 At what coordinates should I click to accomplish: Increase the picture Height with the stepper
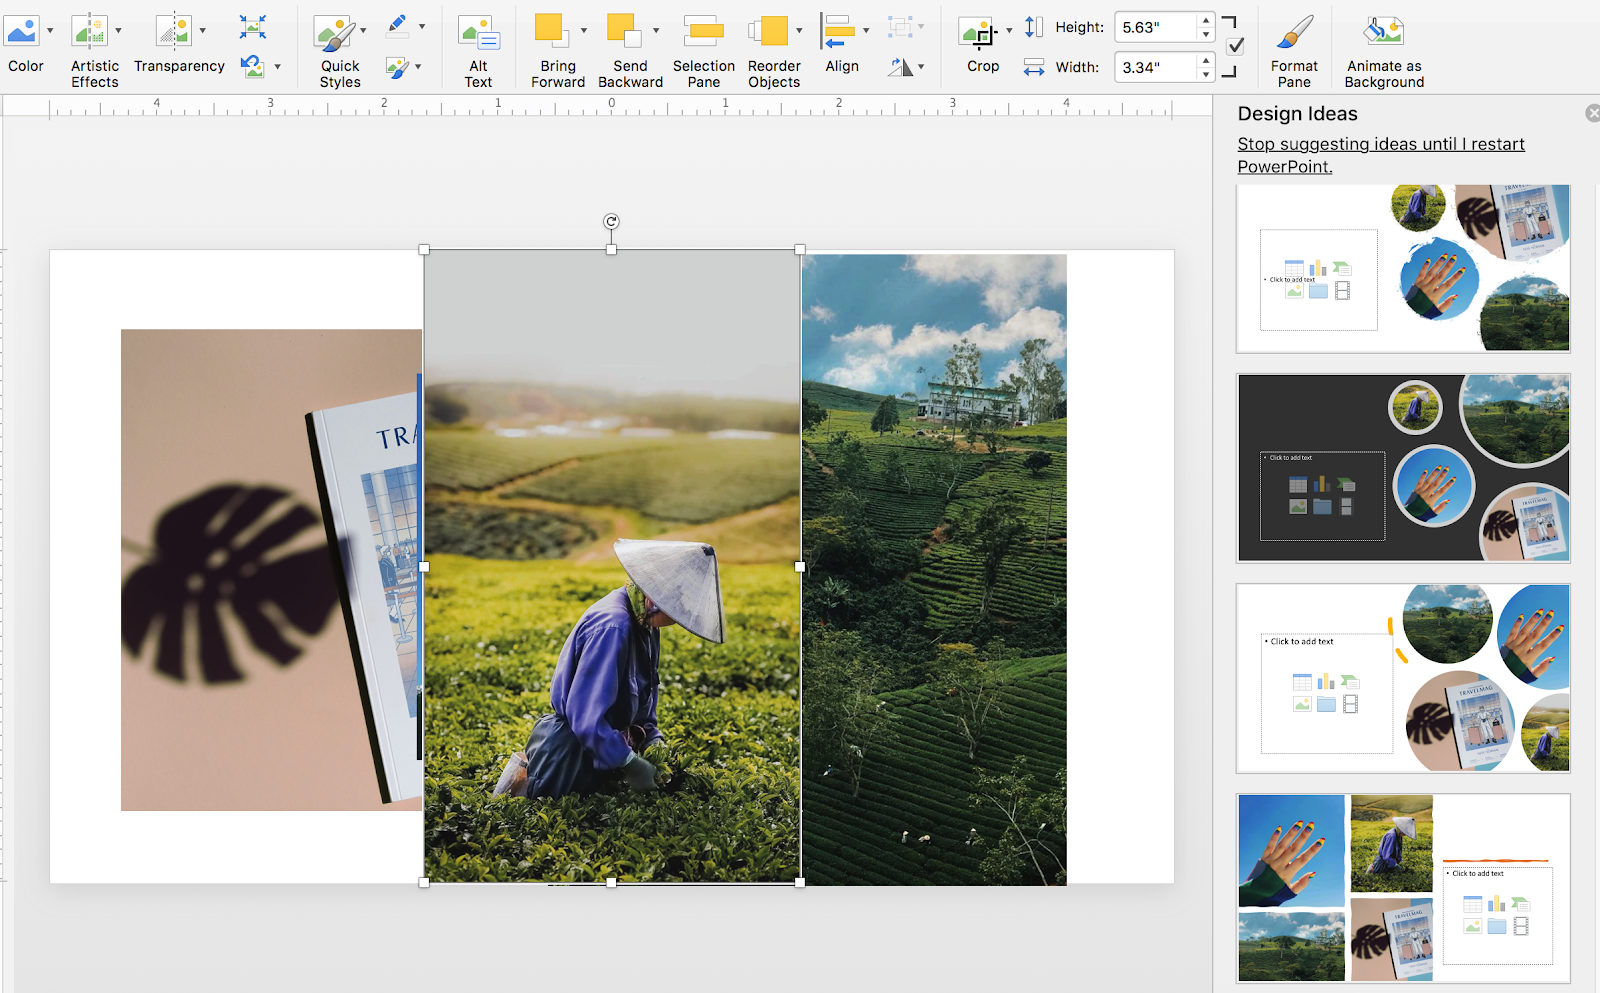pyautogui.click(x=1206, y=22)
